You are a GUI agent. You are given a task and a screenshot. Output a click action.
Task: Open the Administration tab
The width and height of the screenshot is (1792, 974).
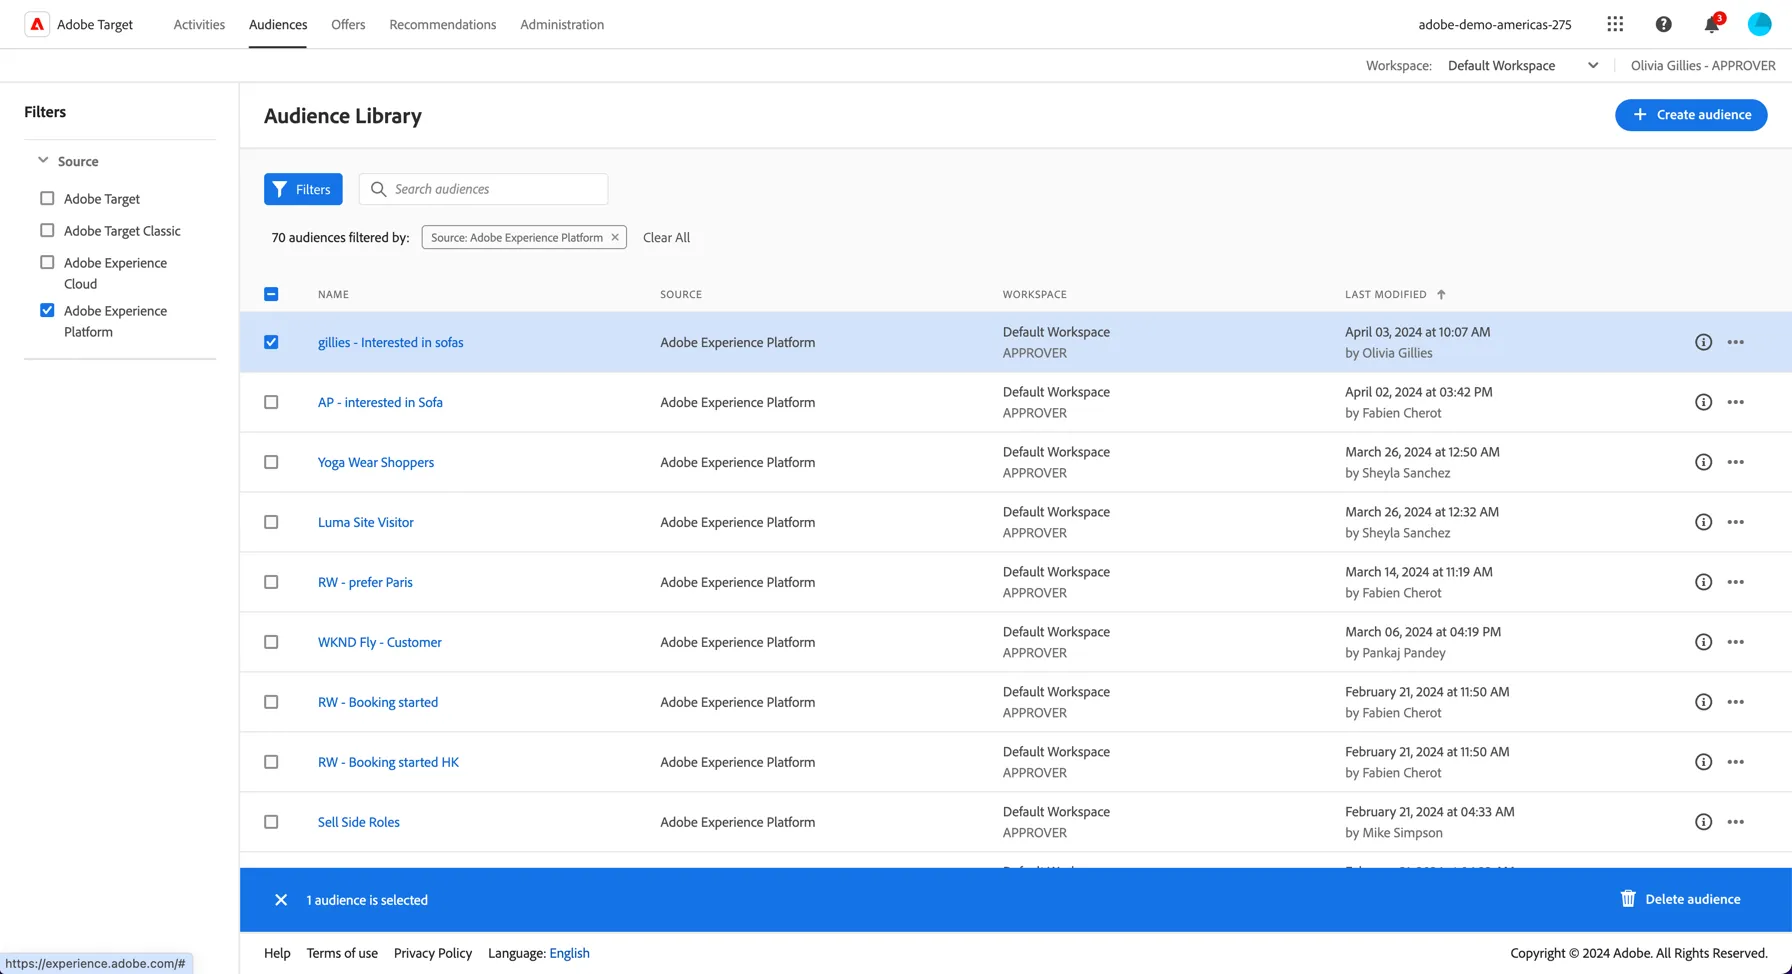coord(562,24)
